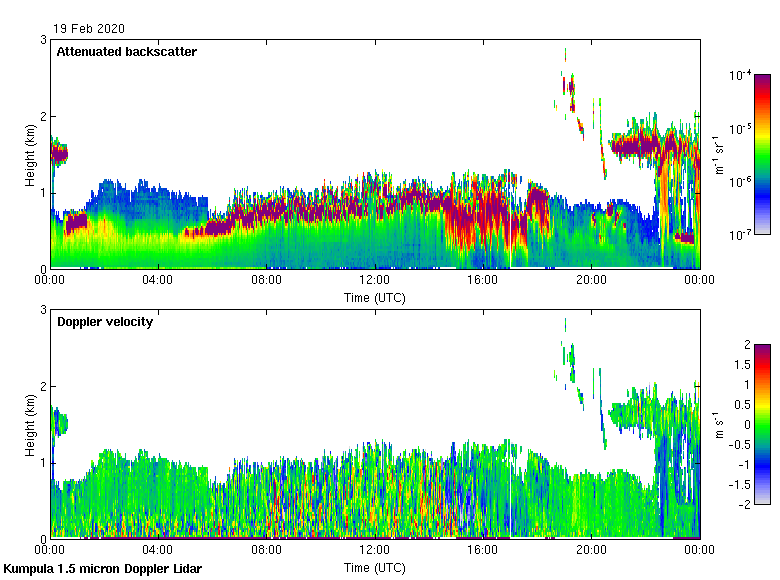Select the "Attenuated backscatter" panel title

(126, 52)
